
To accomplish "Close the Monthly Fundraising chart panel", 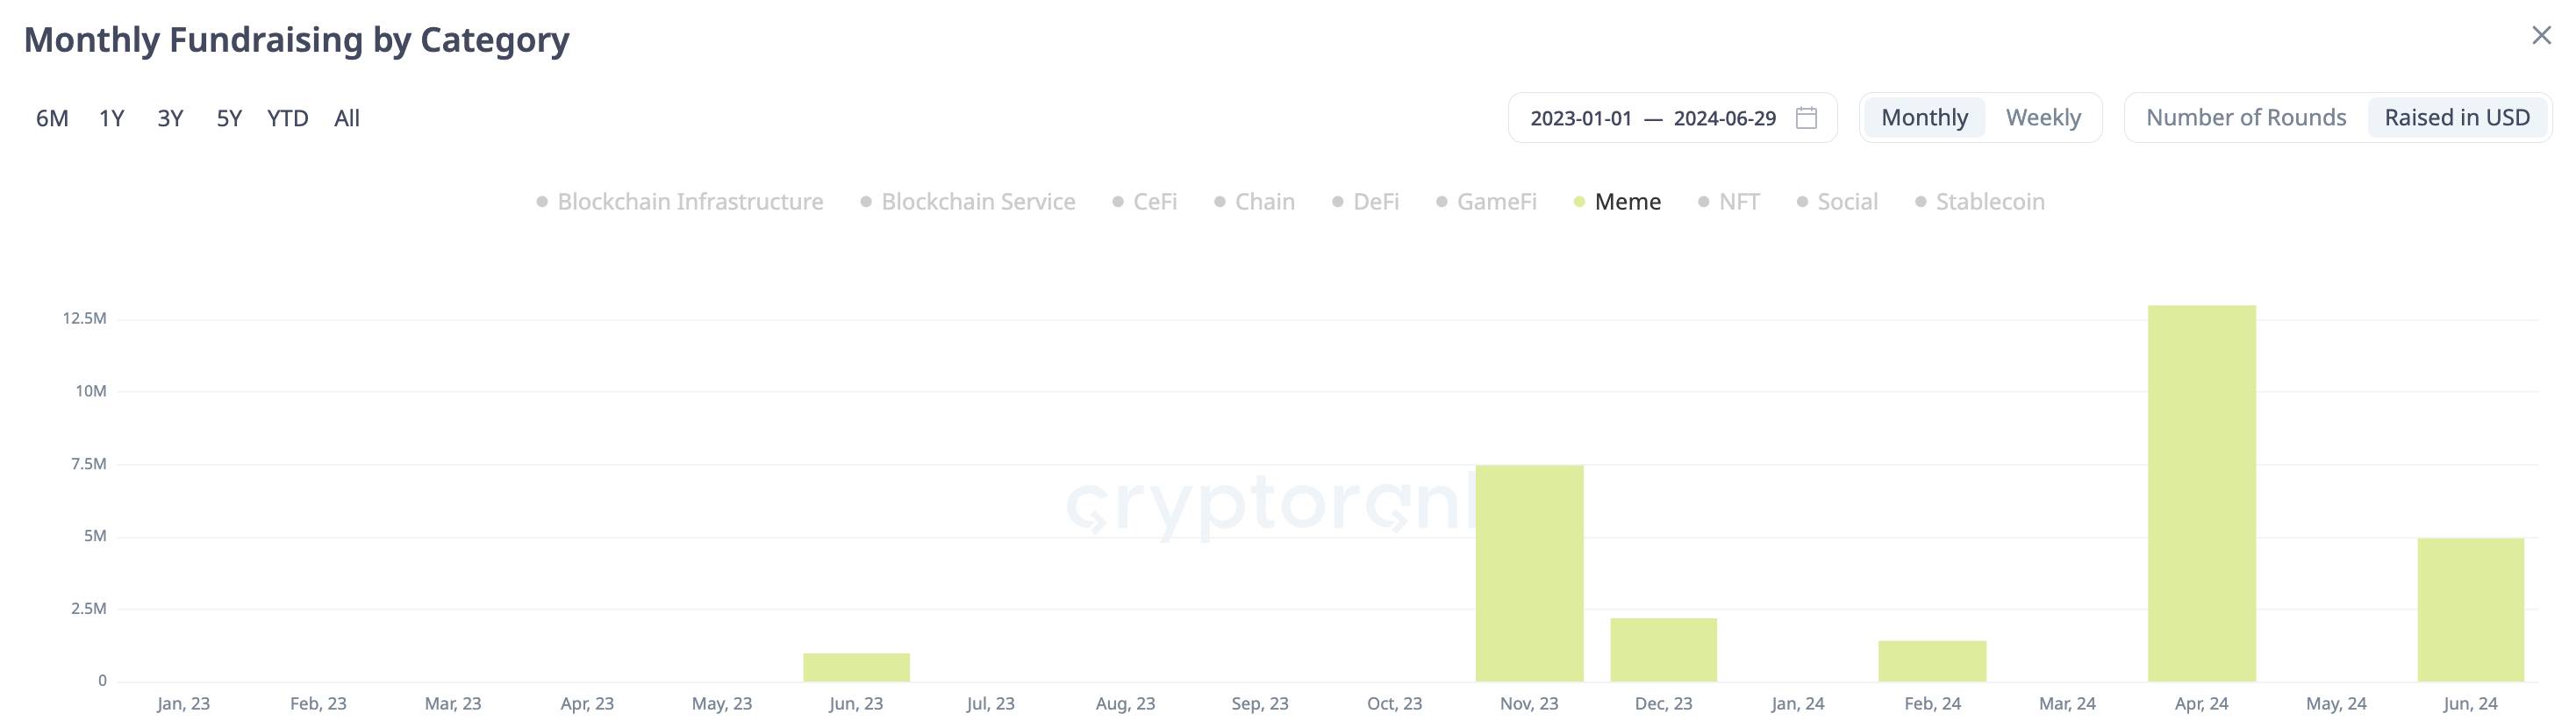I will tap(2541, 36).
